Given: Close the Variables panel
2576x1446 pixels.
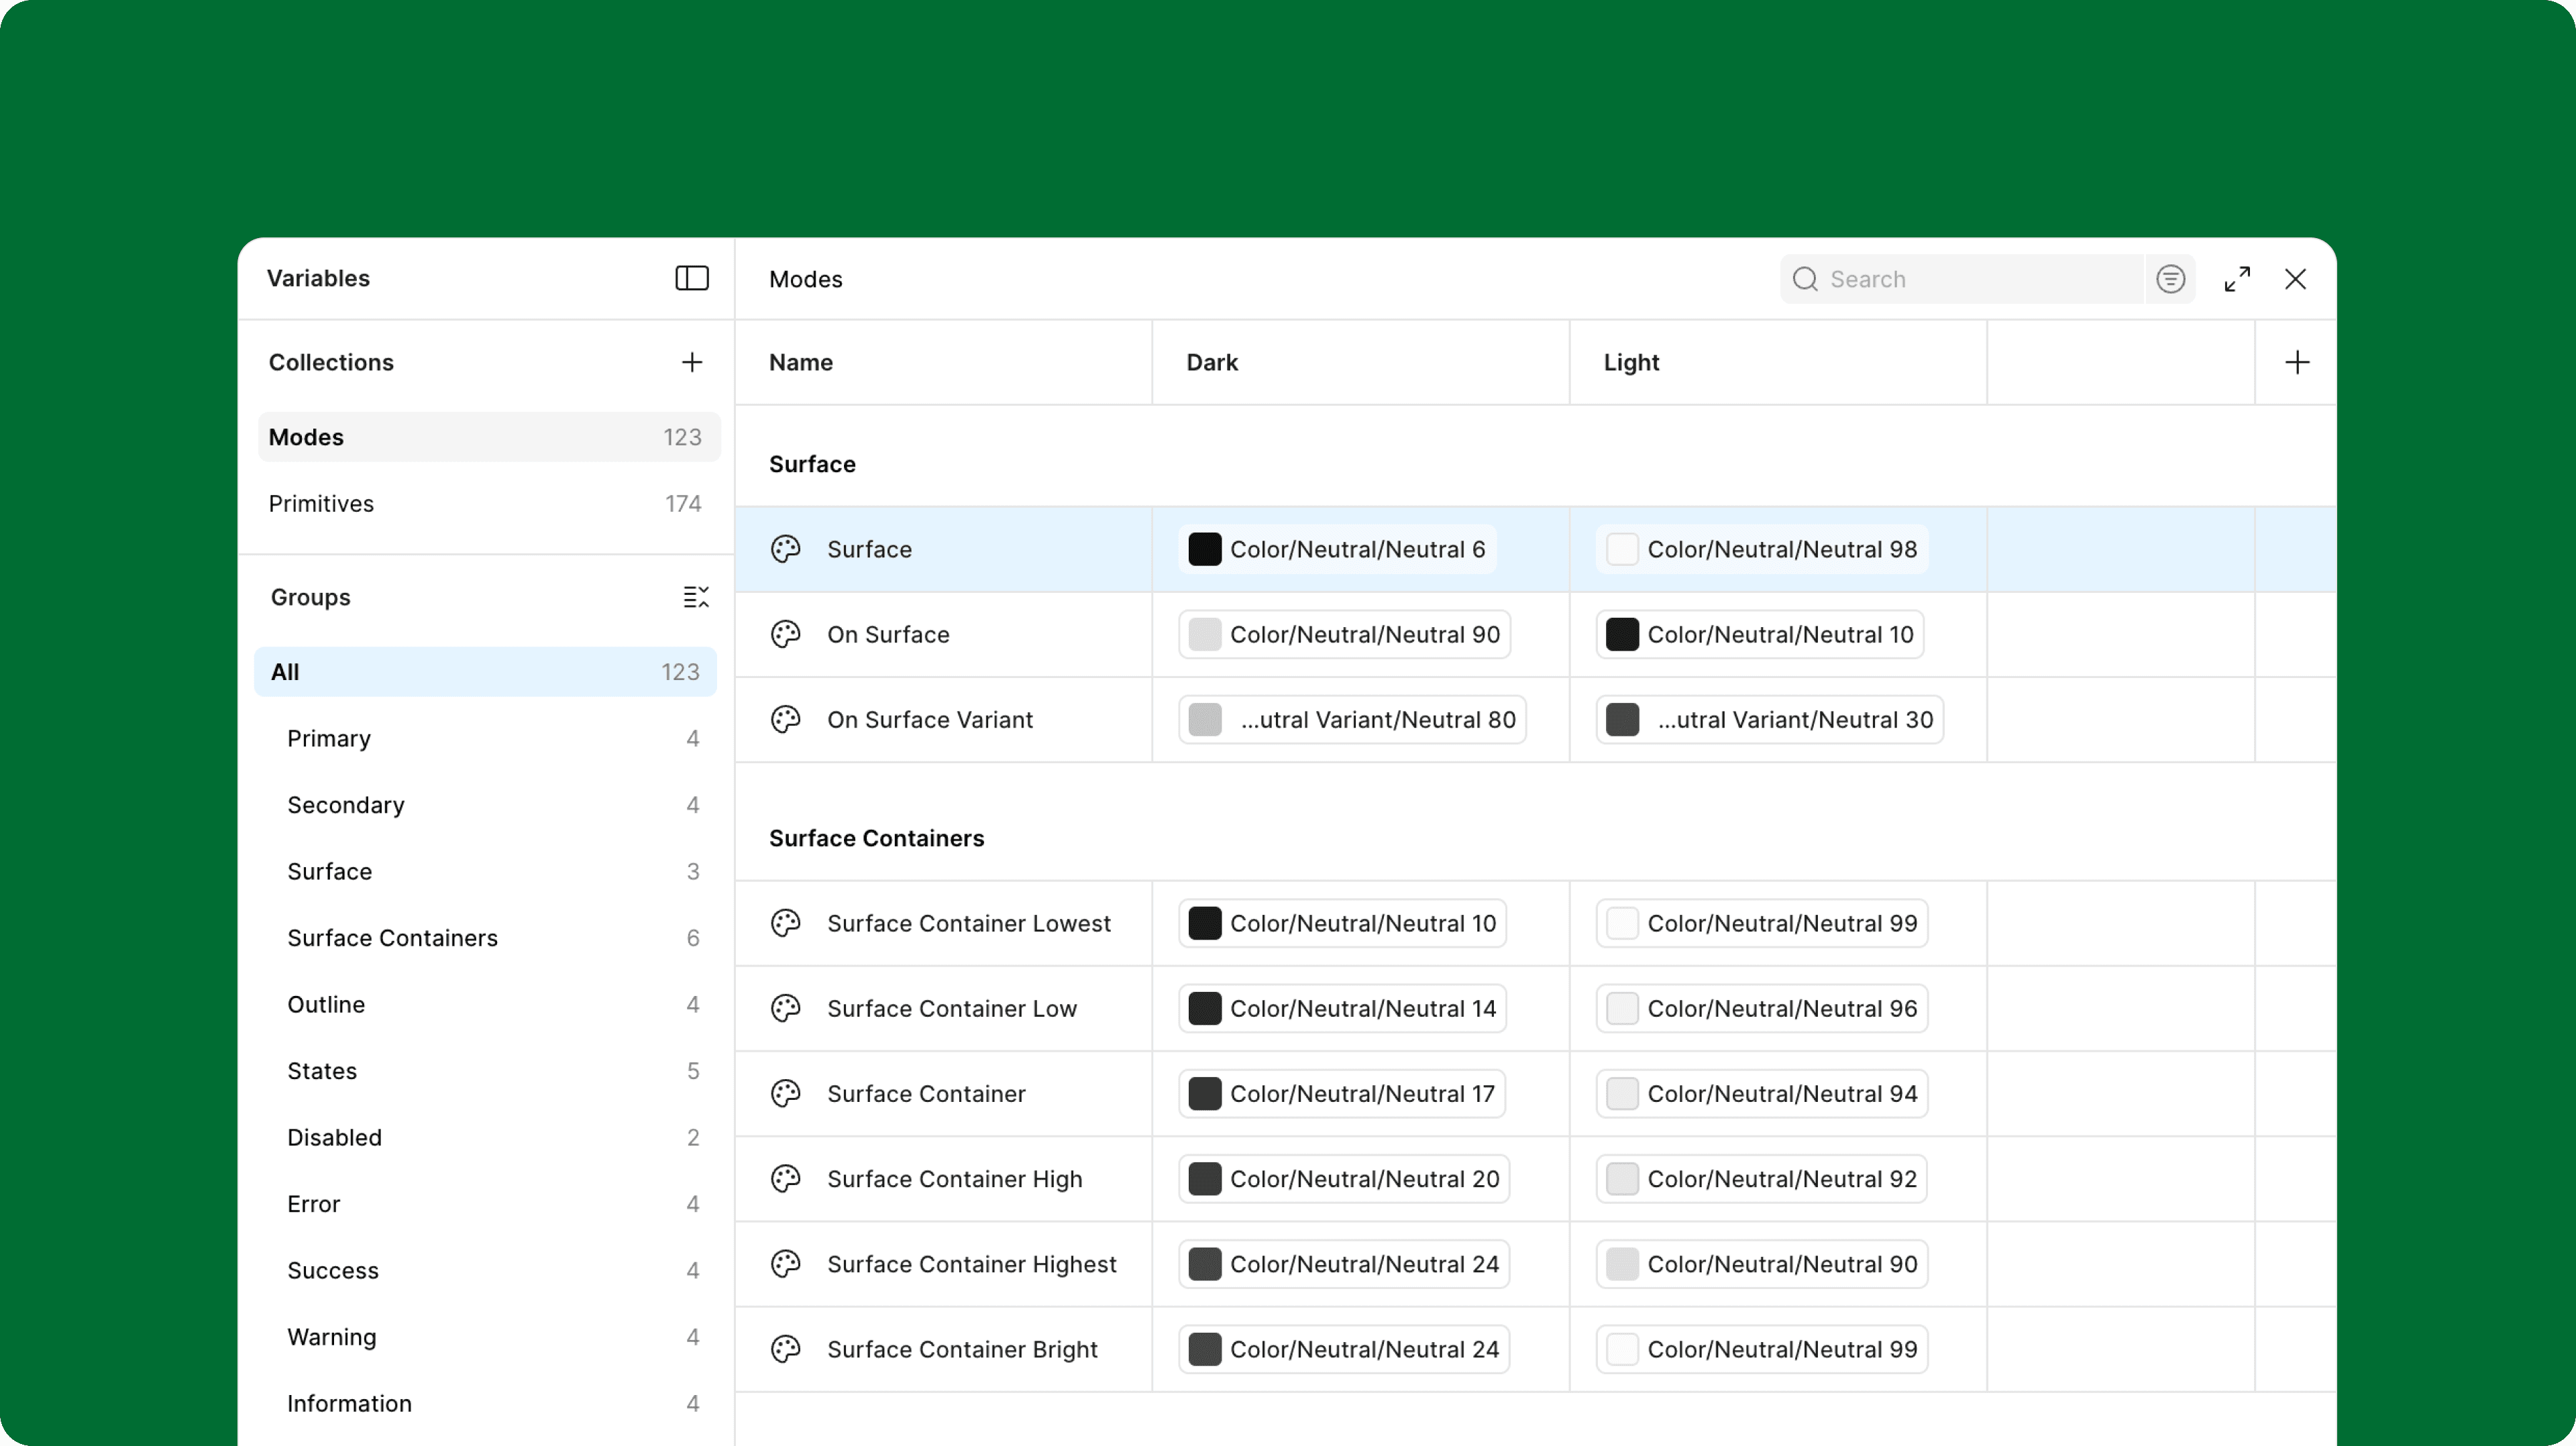Looking at the screenshot, I should (2295, 279).
